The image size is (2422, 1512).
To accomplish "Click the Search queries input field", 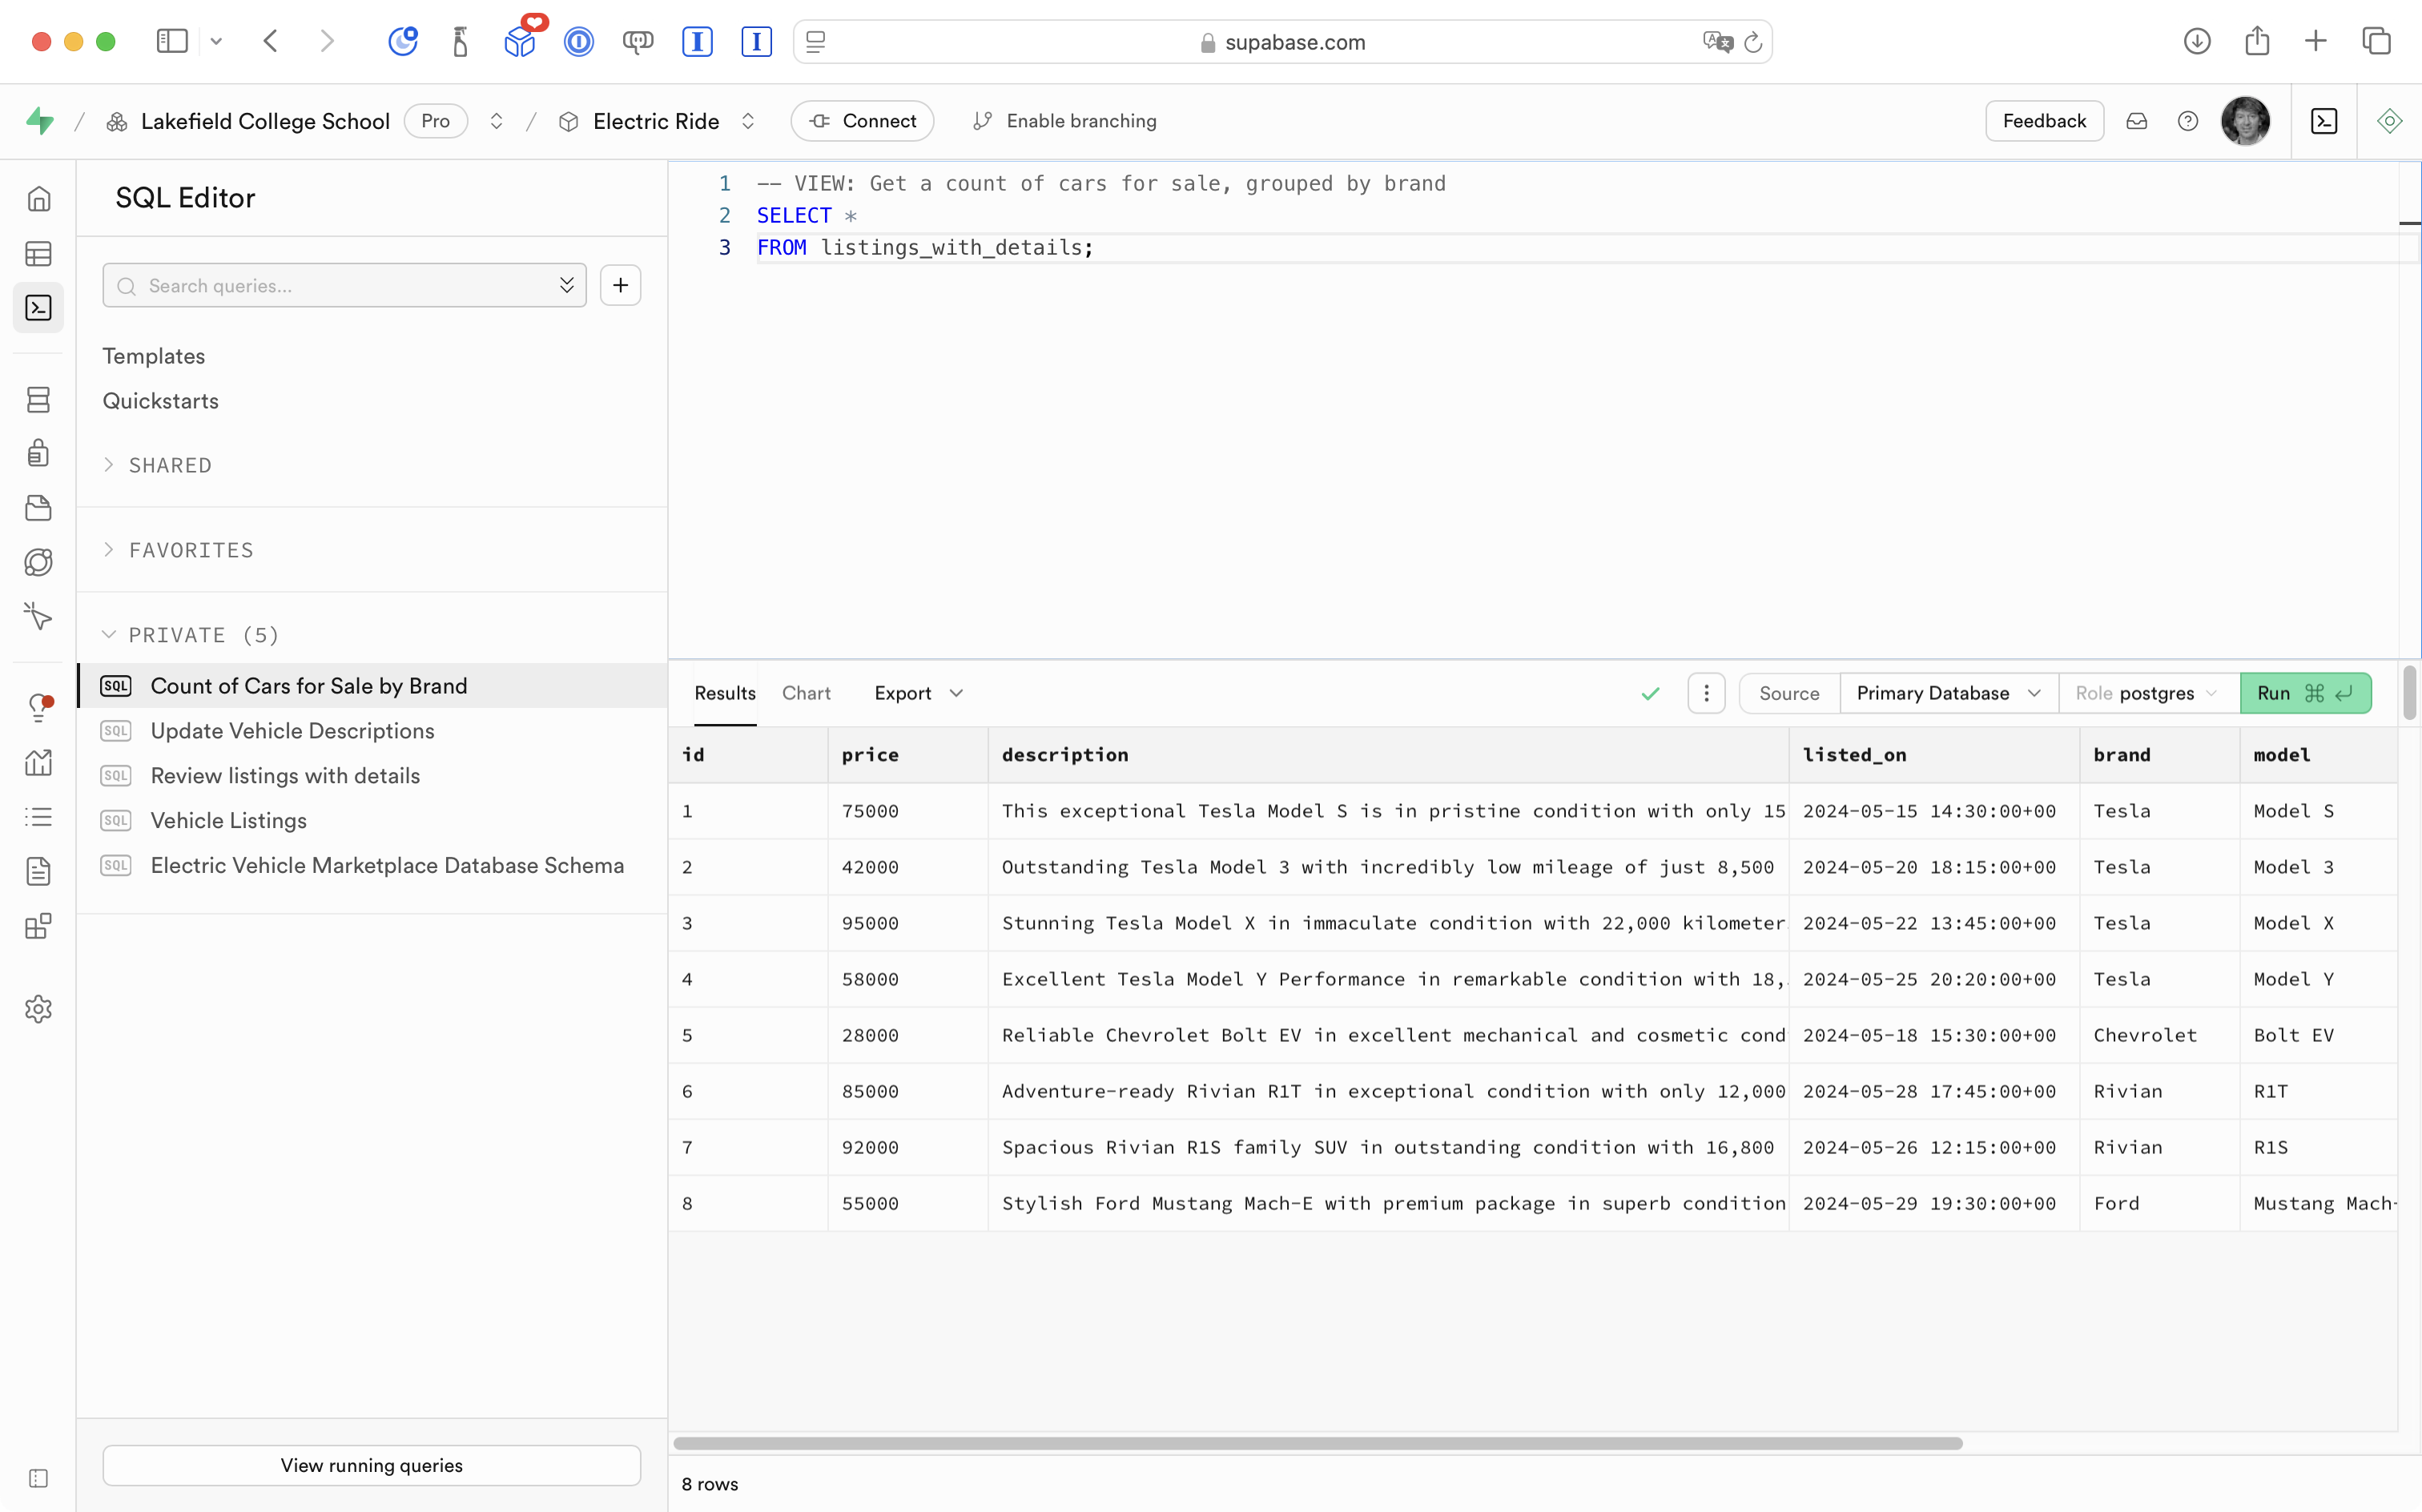I will [340, 286].
